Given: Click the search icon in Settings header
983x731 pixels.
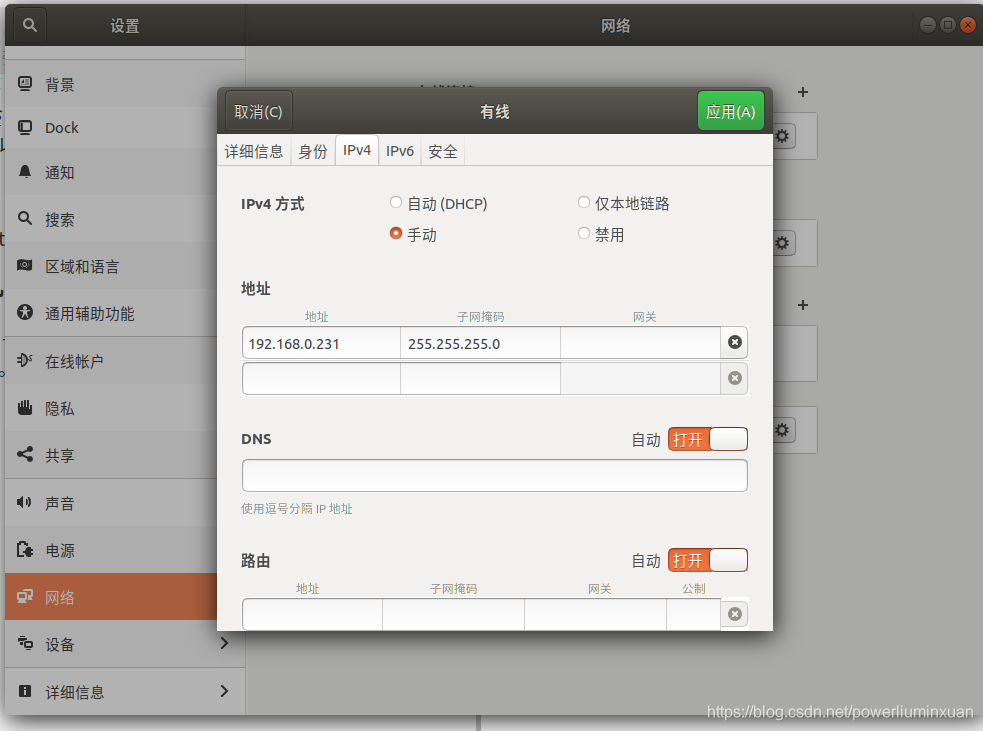Looking at the screenshot, I should 29,25.
